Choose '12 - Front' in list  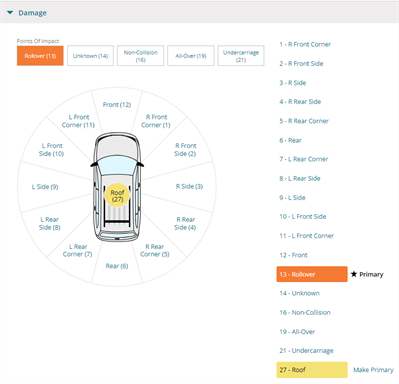(x=293, y=255)
